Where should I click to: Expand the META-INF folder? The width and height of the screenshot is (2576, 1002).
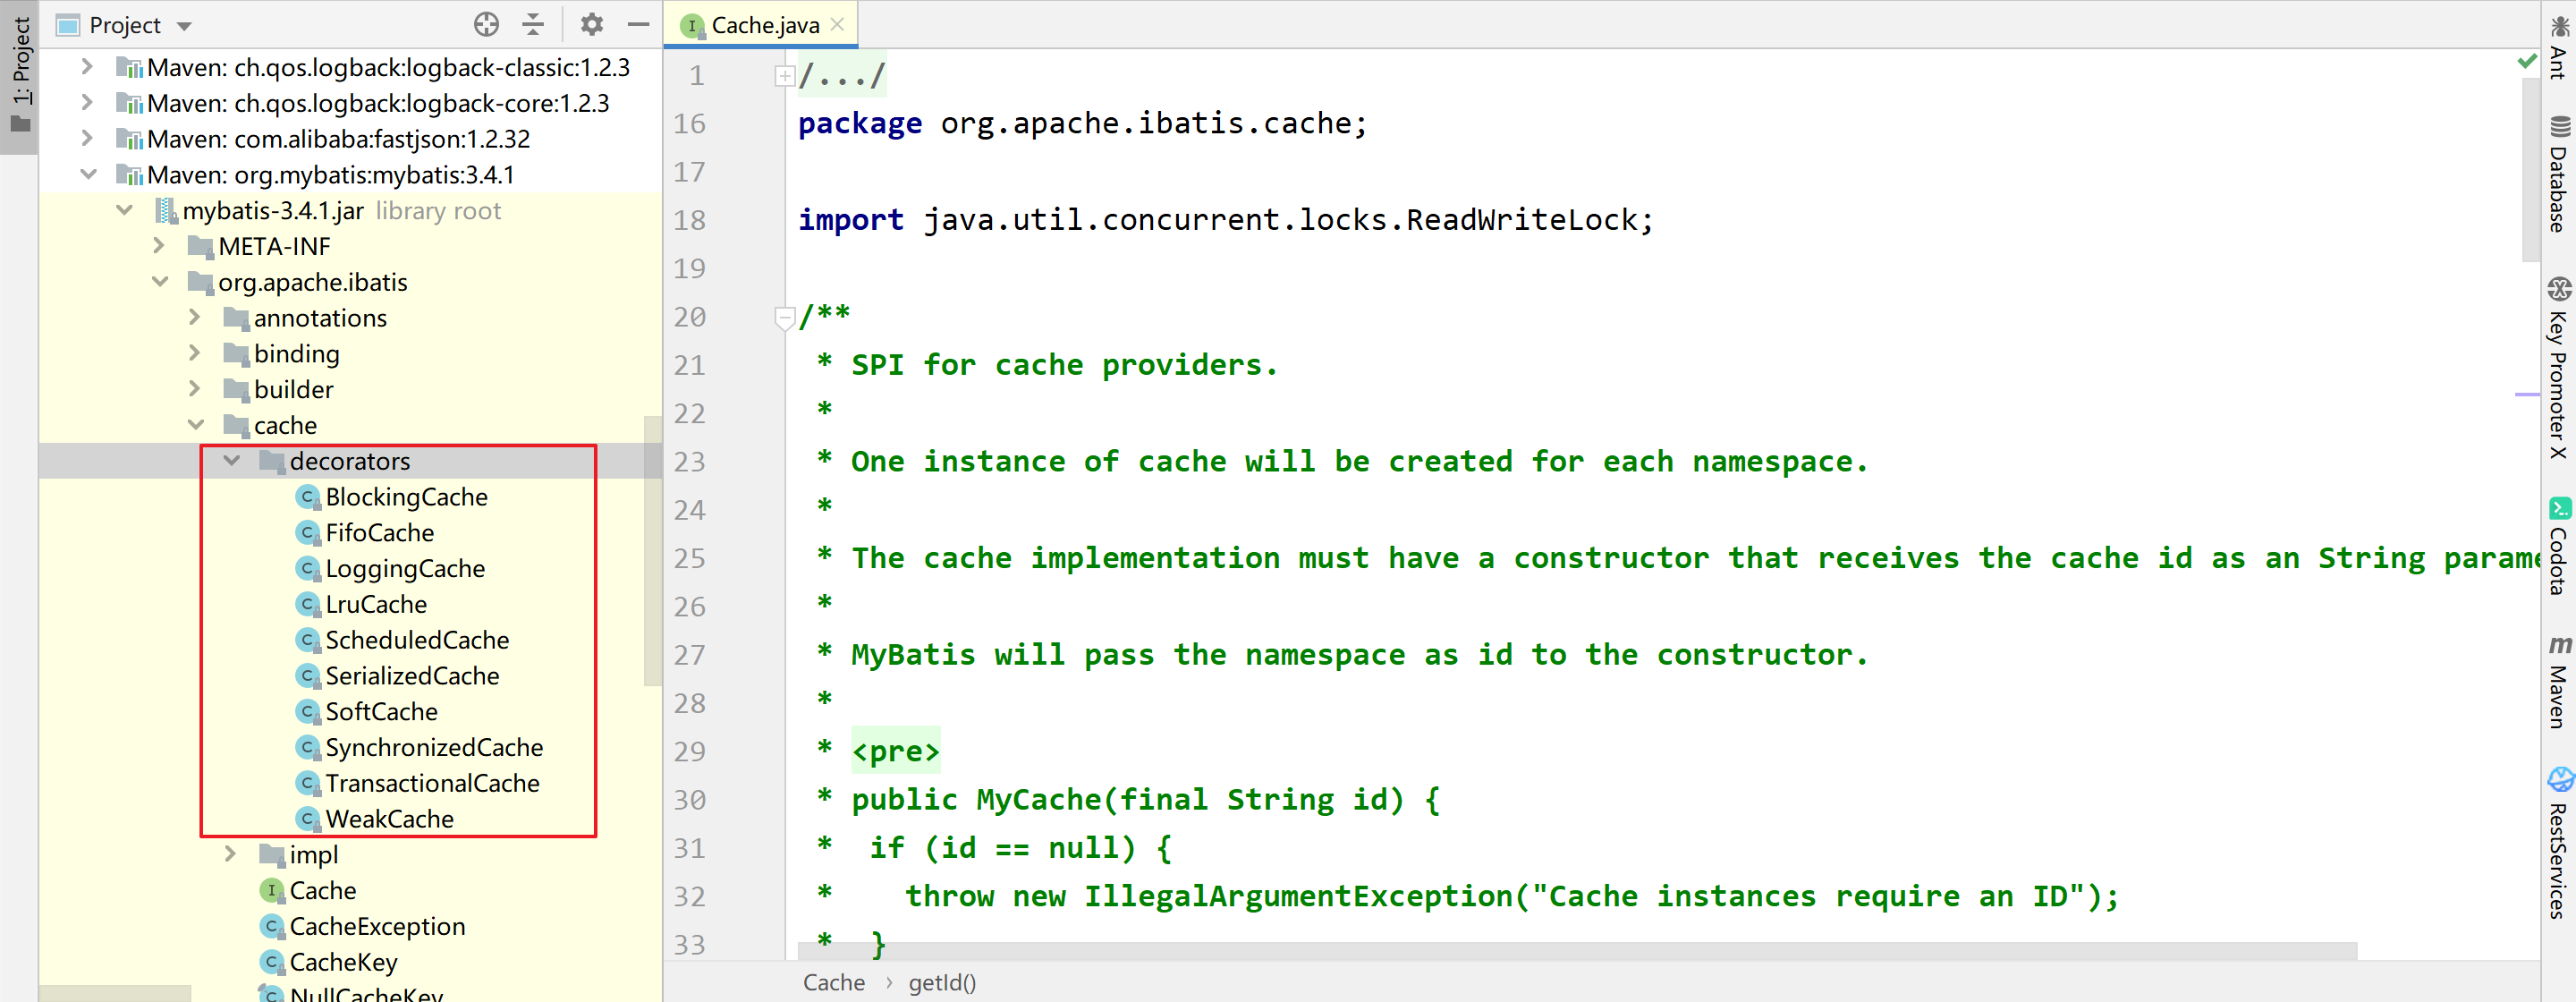pos(159,246)
